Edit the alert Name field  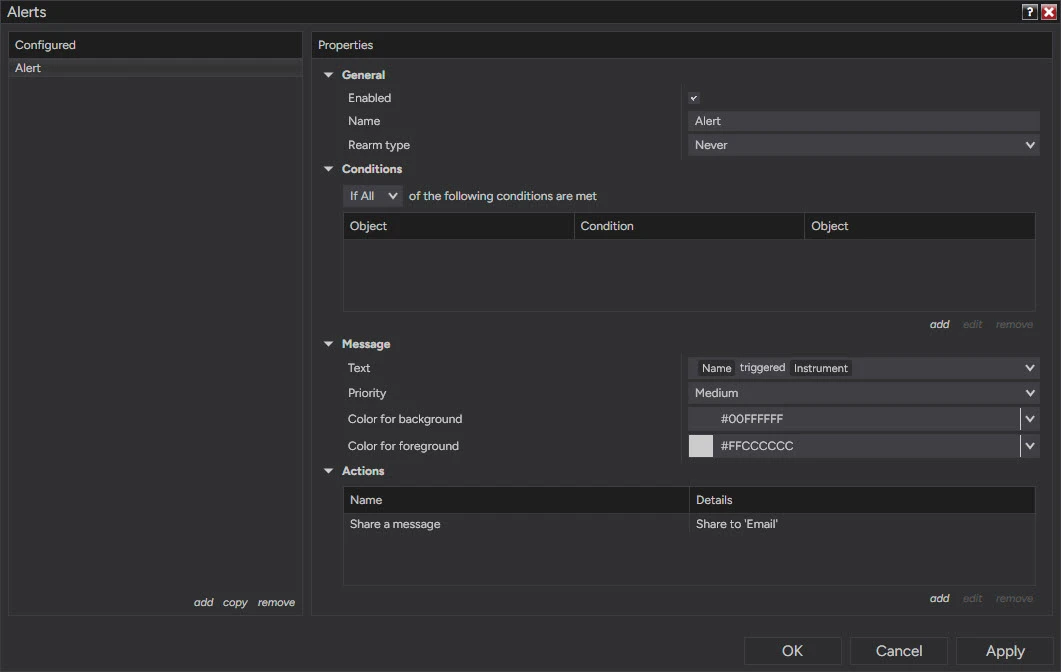coord(863,121)
